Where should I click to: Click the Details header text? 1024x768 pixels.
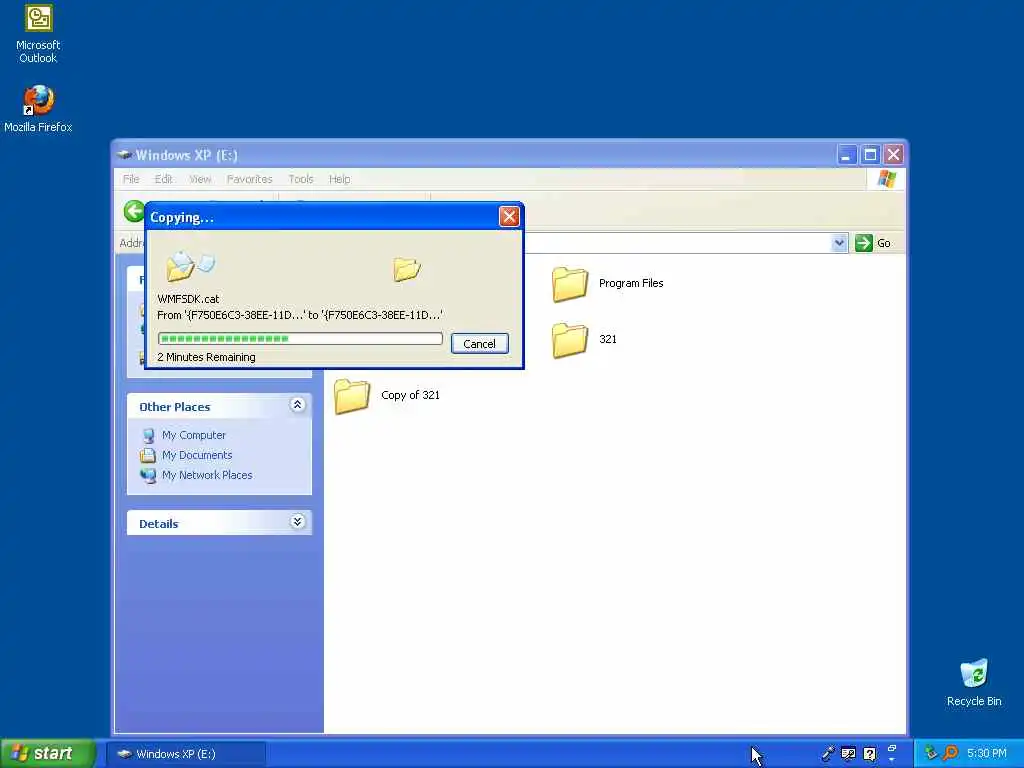click(159, 524)
